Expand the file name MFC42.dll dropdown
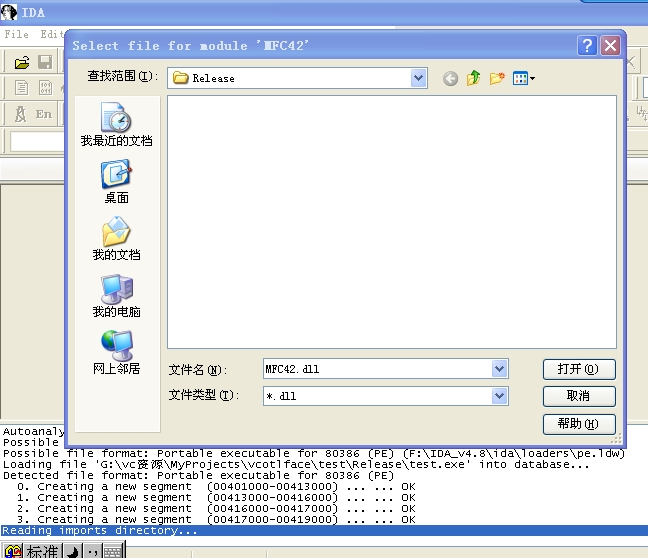The height and width of the screenshot is (558, 648). 499,369
